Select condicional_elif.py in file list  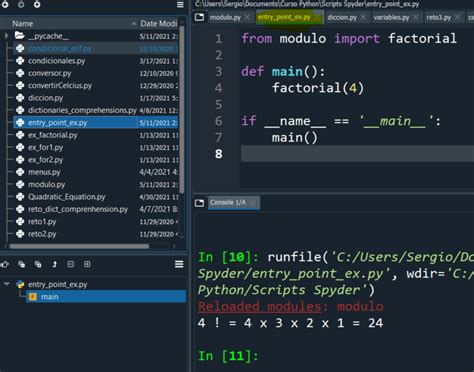(x=96, y=48)
